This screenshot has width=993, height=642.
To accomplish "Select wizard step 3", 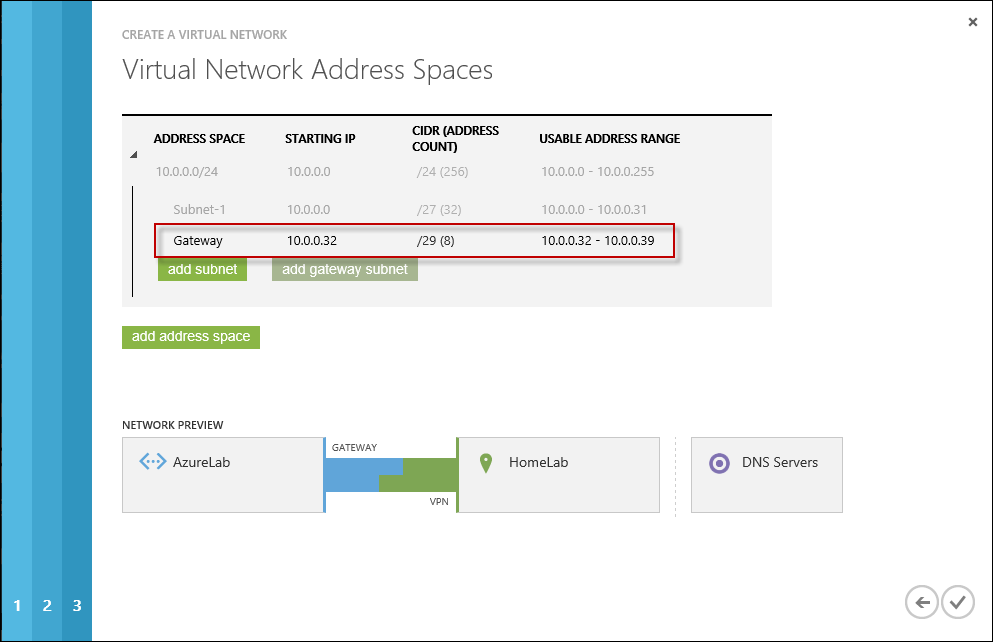I will coord(77,605).
